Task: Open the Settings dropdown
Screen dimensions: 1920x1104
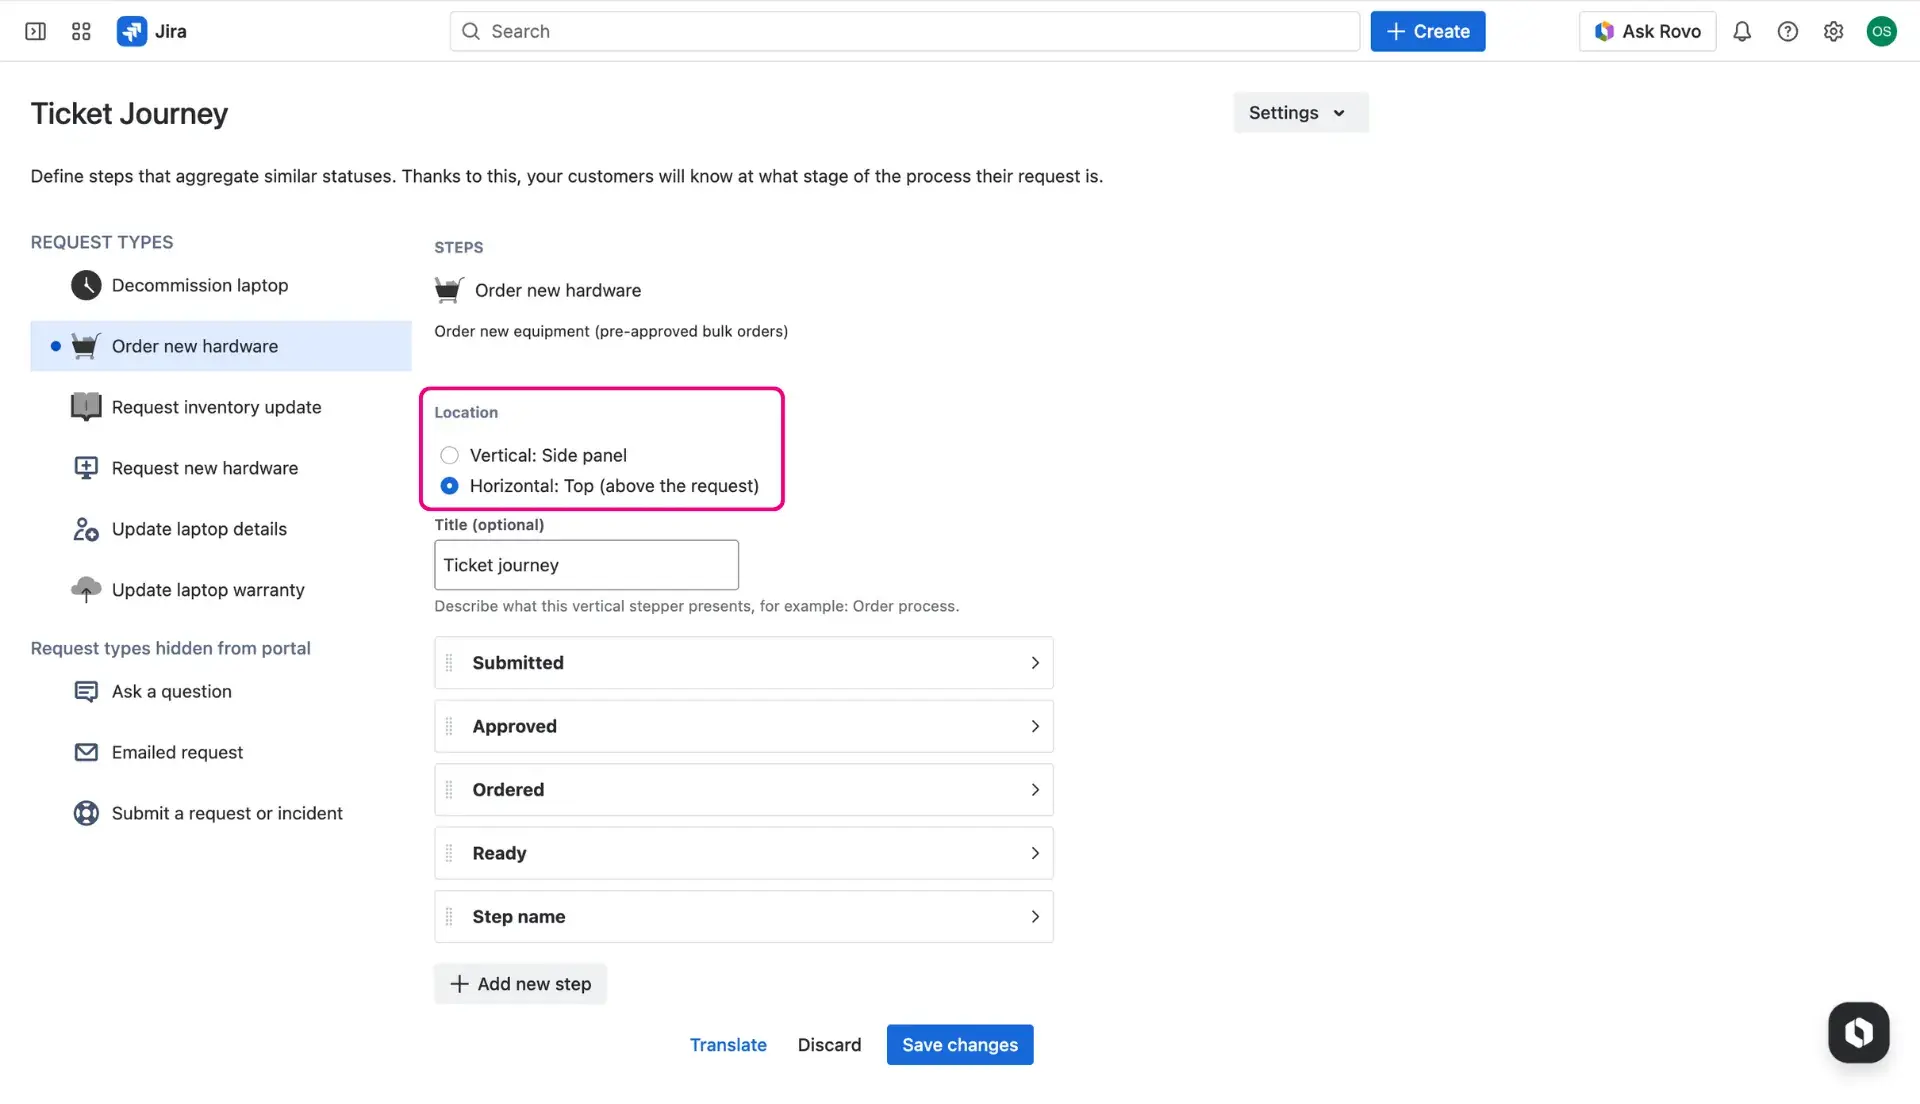Action: coord(1299,112)
